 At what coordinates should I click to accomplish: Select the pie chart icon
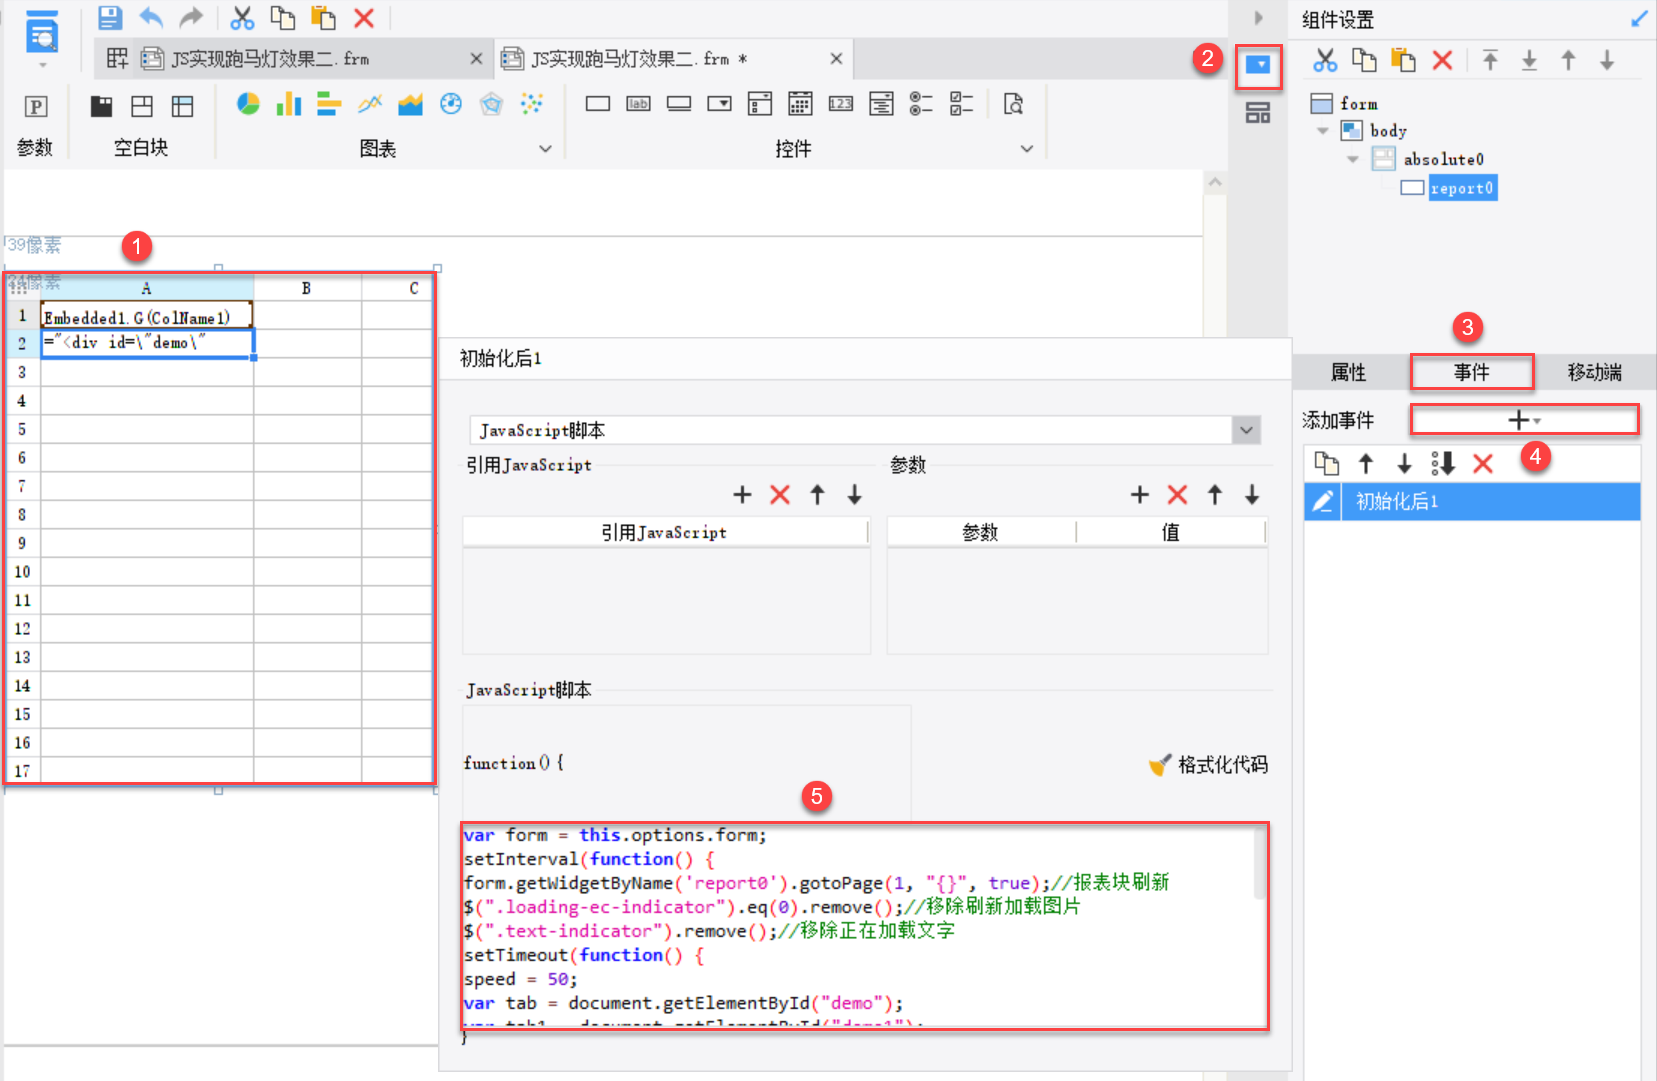(248, 104)
